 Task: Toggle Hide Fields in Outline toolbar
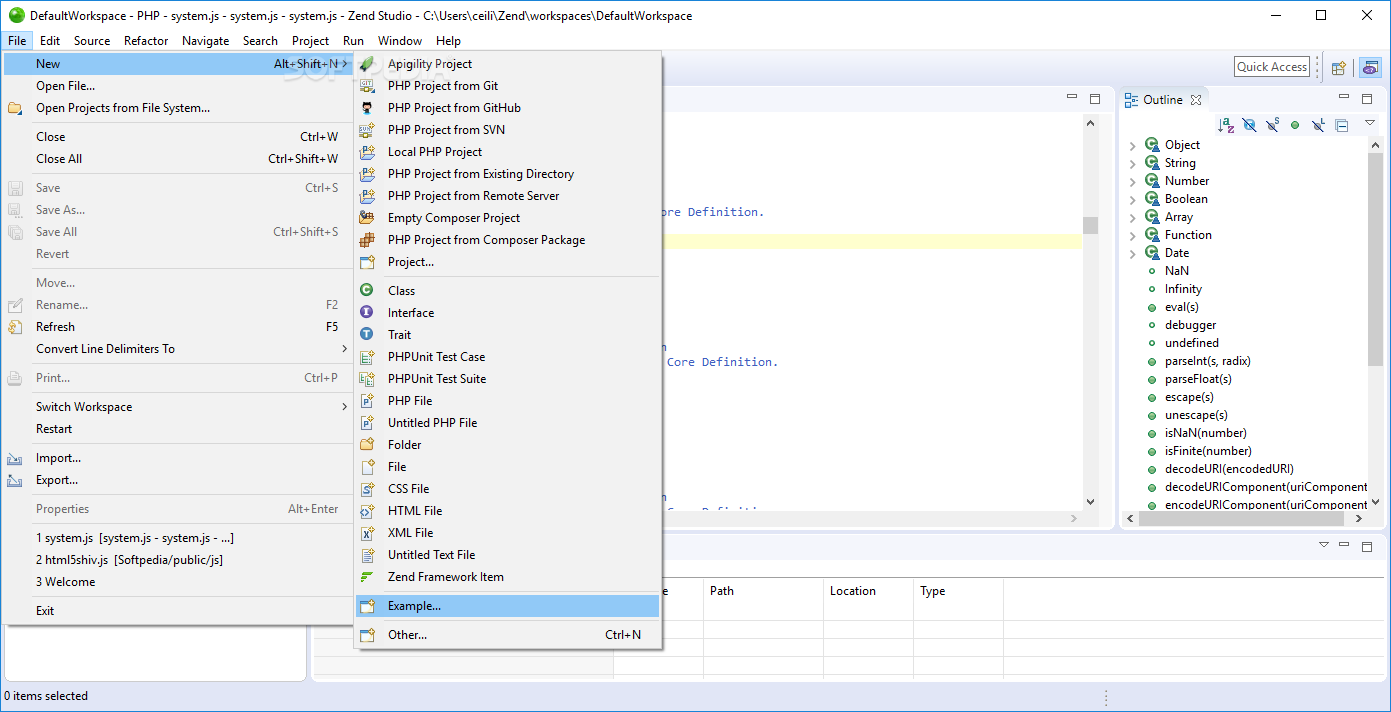tap(1249, 126)
